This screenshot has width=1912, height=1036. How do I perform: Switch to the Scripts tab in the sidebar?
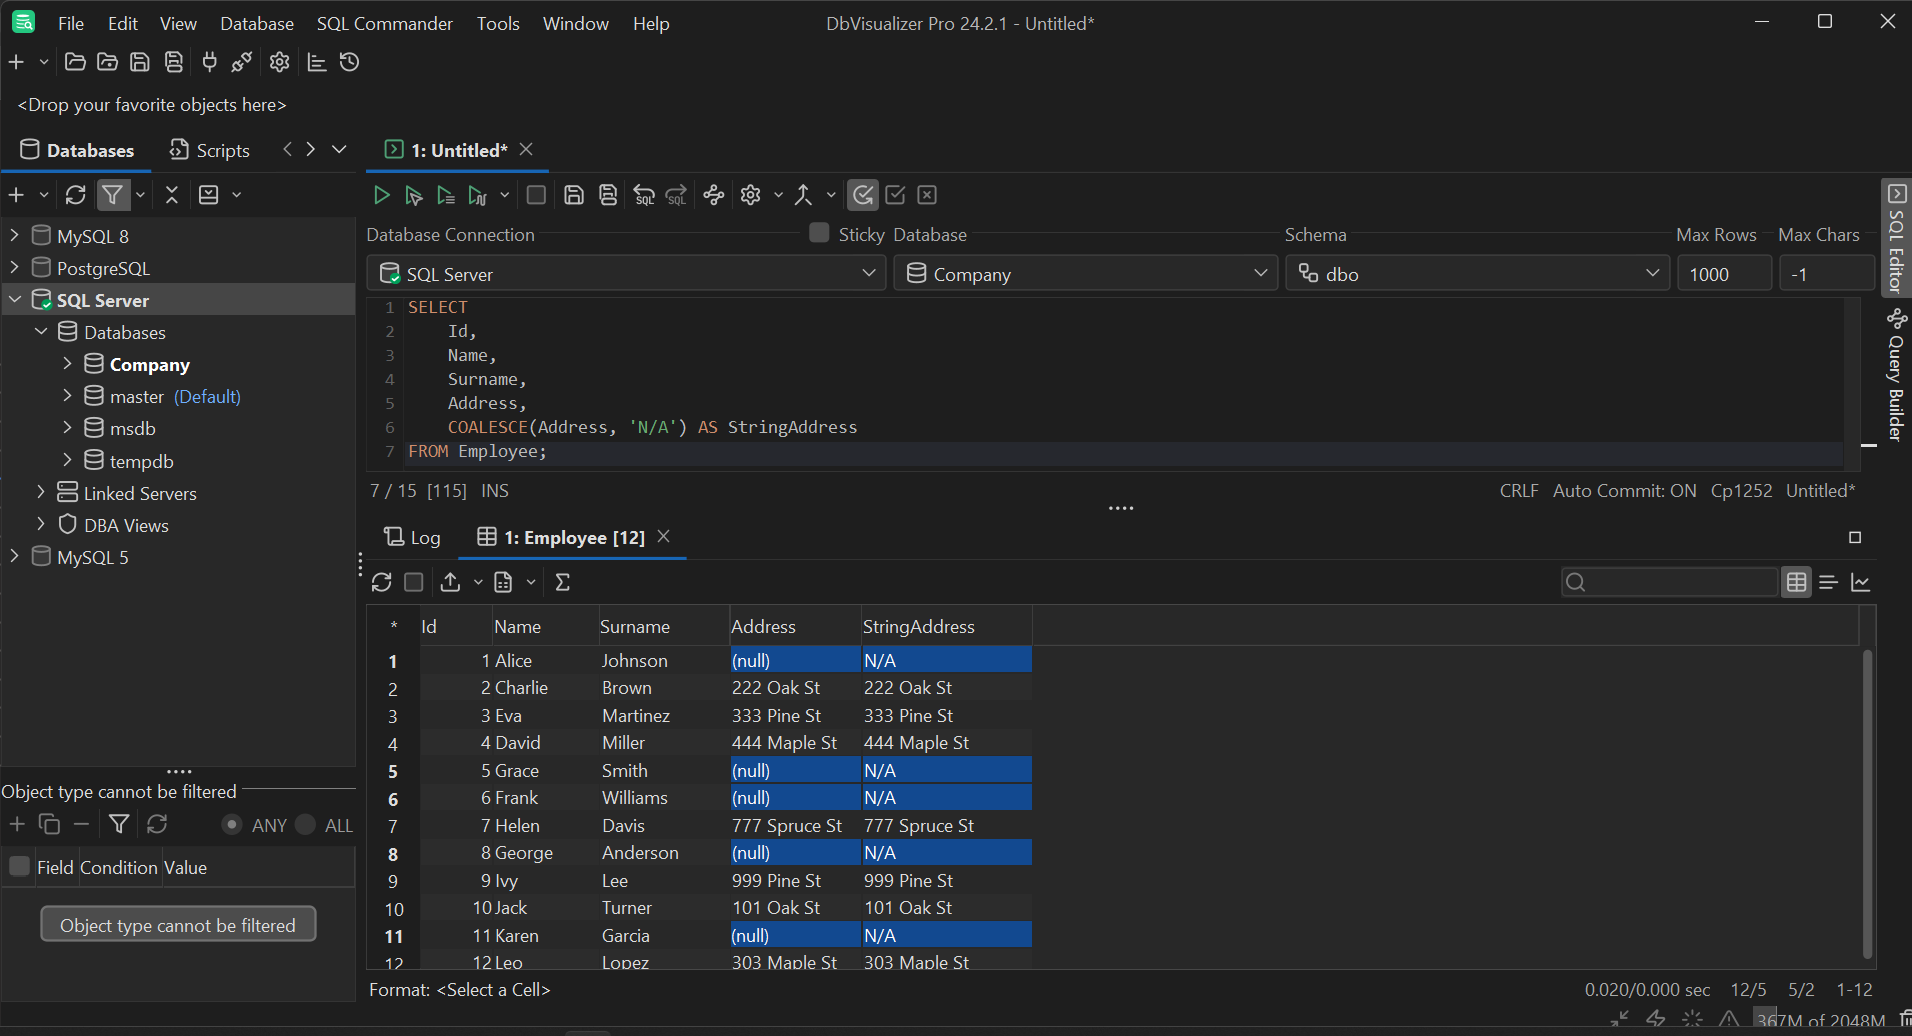tap(209, 150)
